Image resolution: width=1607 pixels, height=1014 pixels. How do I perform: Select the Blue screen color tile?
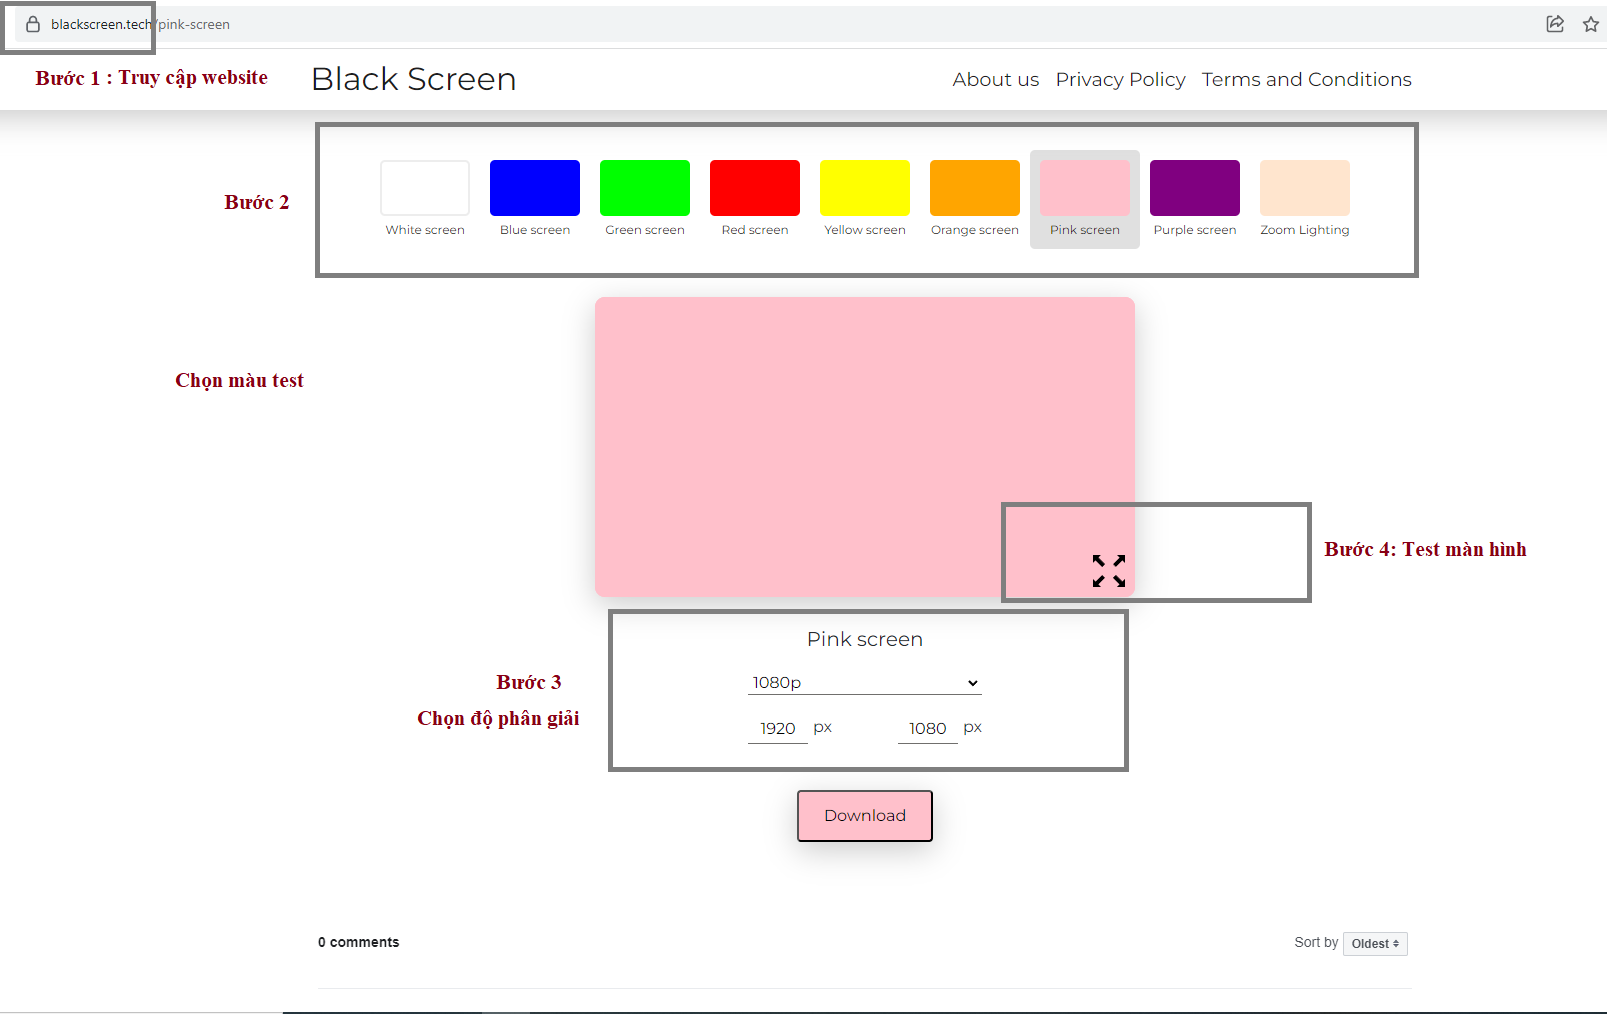coord(534,187)
